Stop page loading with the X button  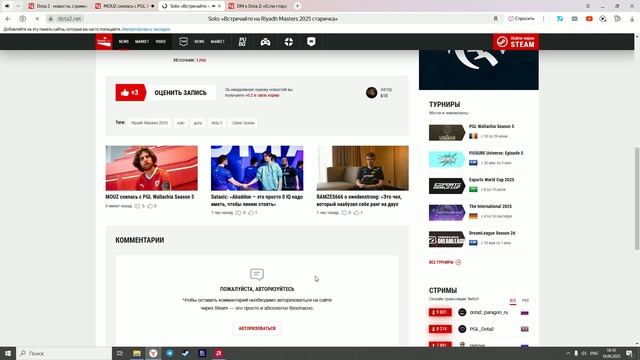37,19
